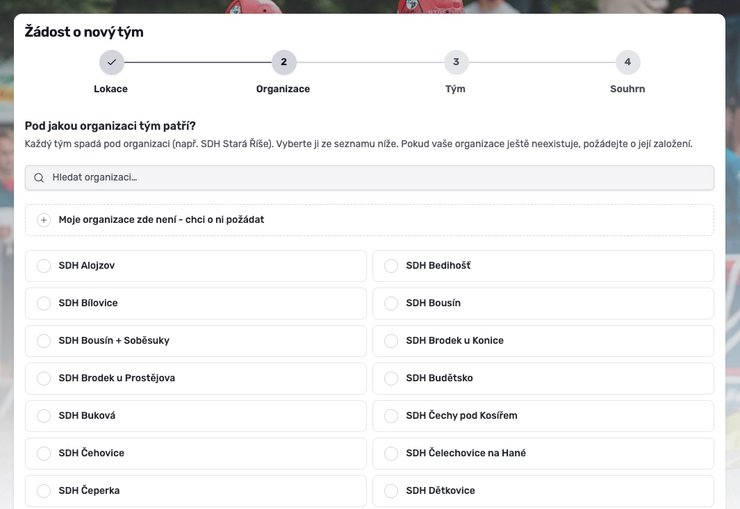Select SDH Čelechovice na Hané option
This screenshot has height=509, width=740.
click(x=543, y=453)
